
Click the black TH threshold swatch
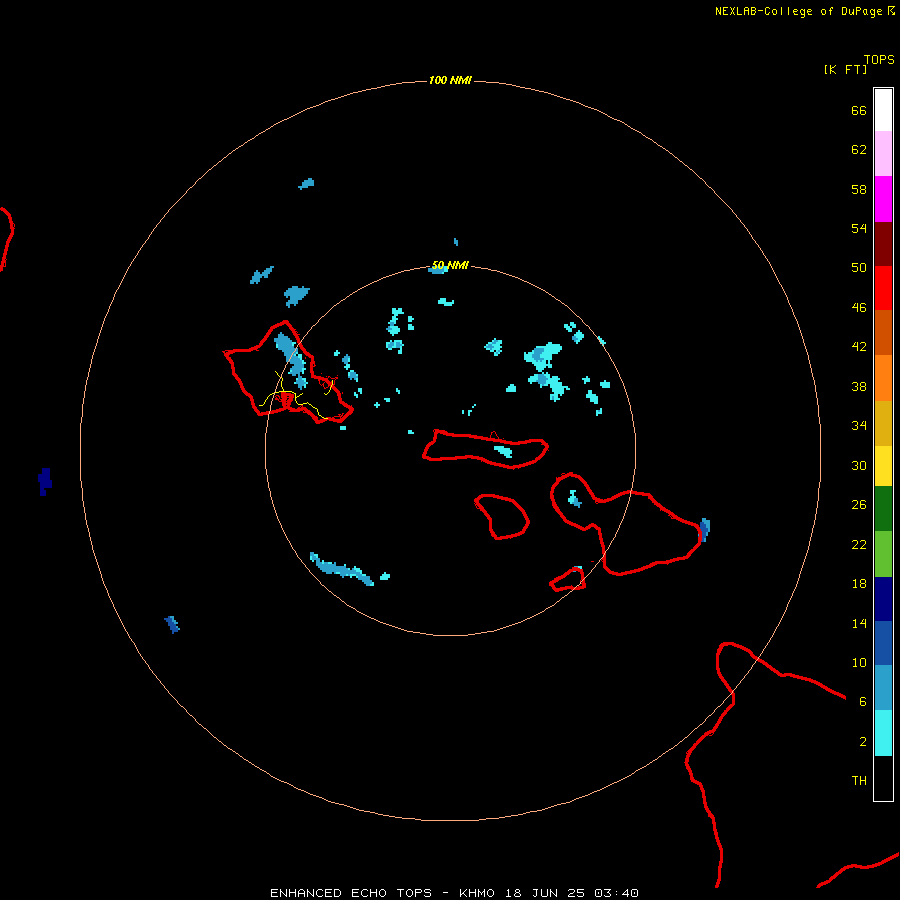coord(883,778)
